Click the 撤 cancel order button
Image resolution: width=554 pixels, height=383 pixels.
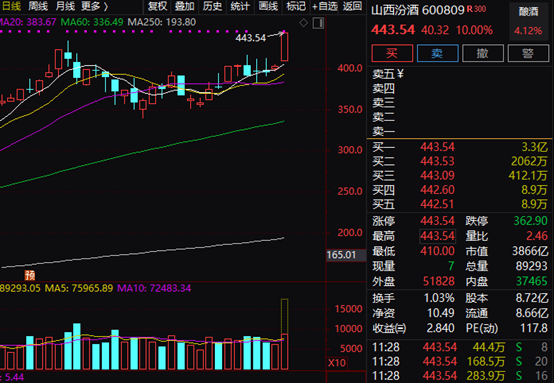point(483,53)
